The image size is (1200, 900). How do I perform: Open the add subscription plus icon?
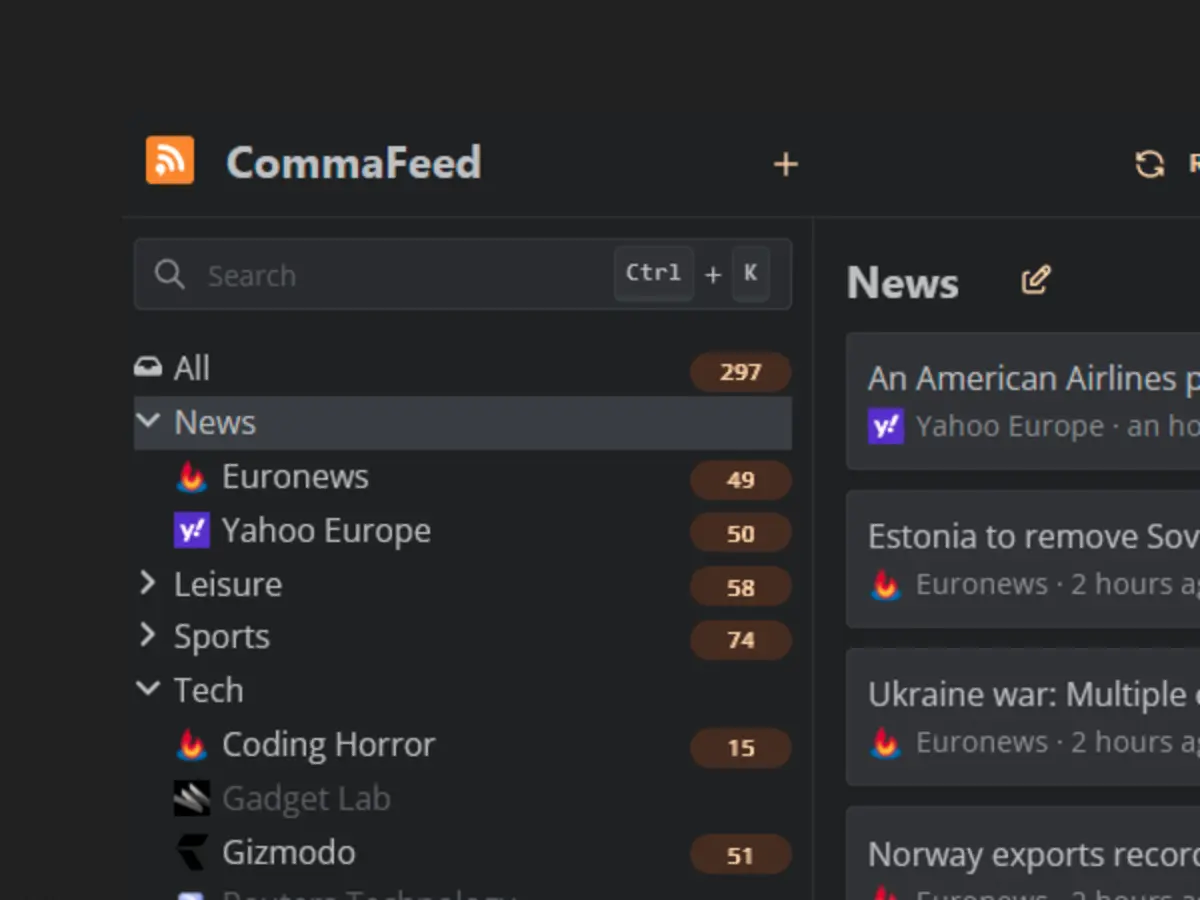(786, 164)
